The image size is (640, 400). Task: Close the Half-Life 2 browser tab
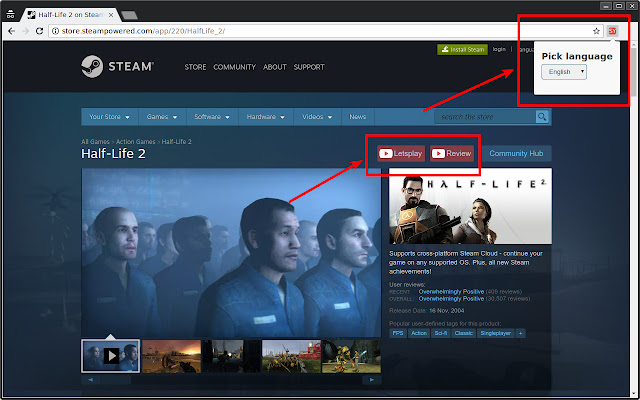[111, 15]
